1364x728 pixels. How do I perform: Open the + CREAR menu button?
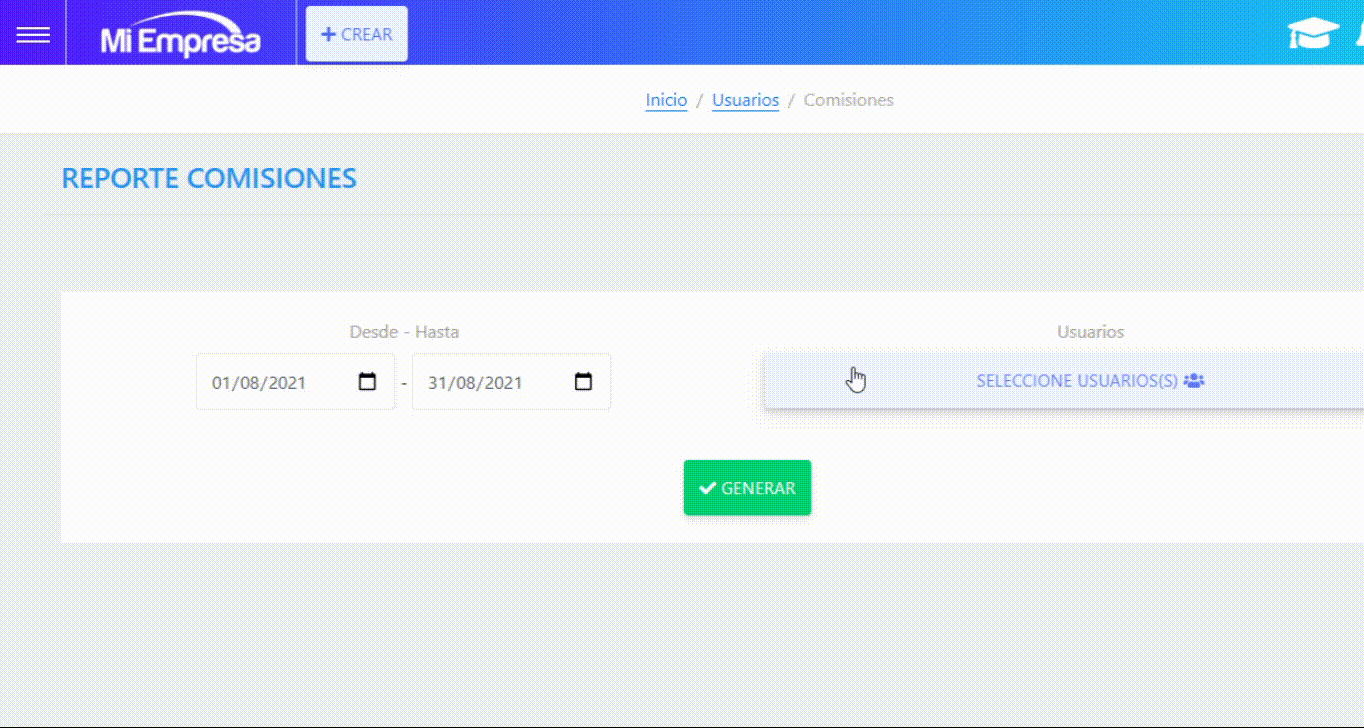click(356, 34)
